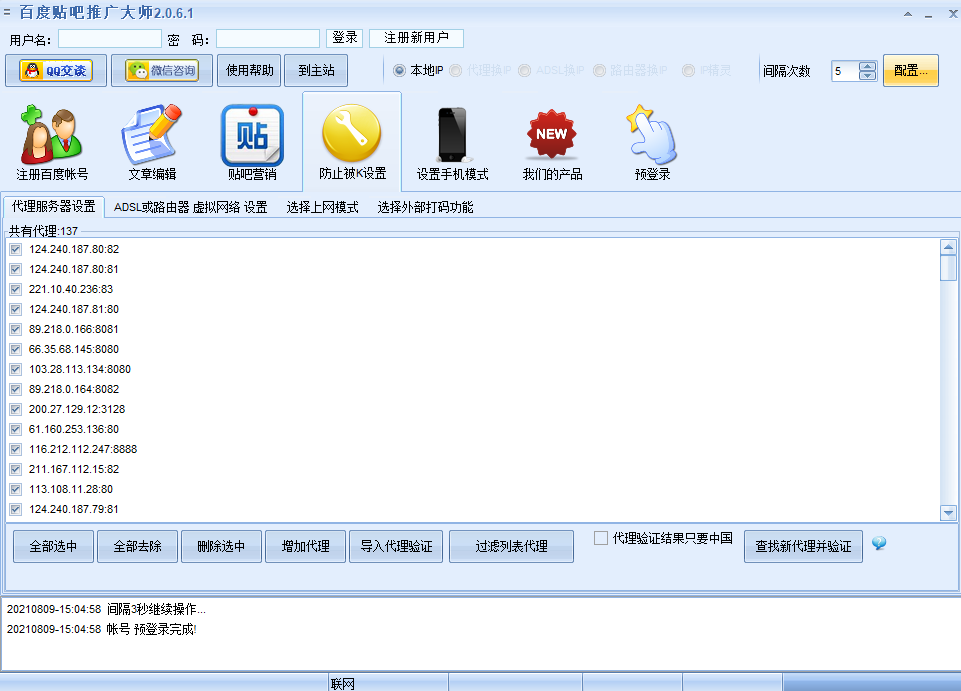Click the proxy list scroll-down arrow
This screenshot has height=691, width=961.
[948, 513]
